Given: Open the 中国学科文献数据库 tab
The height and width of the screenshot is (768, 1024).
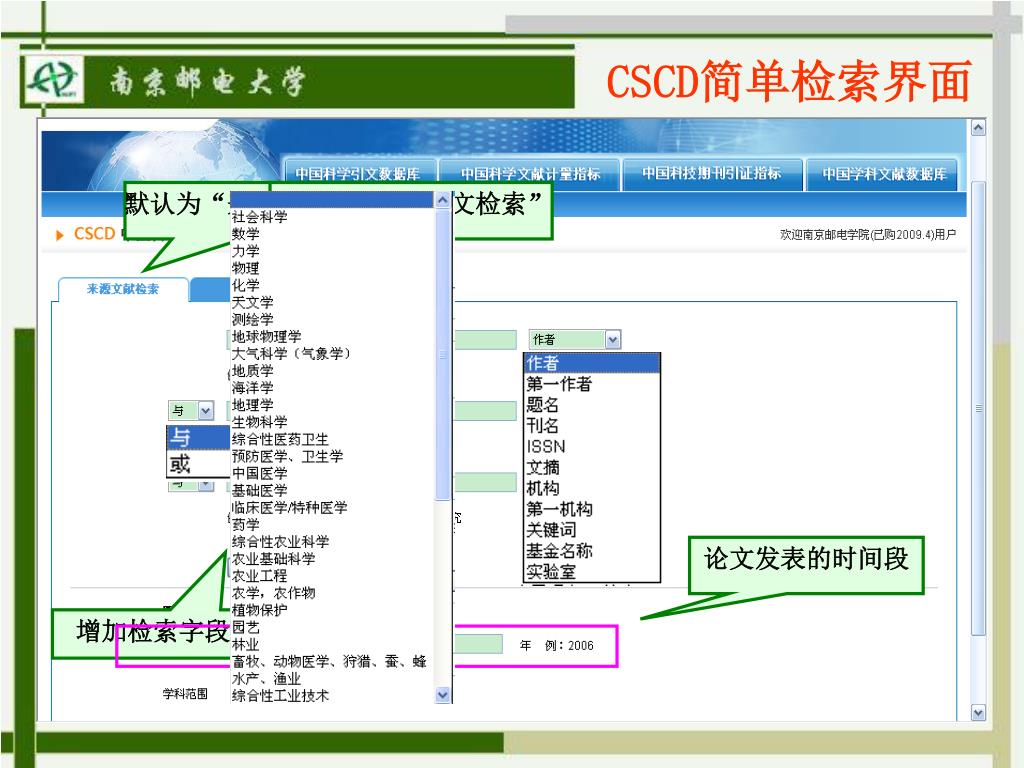Looking at the screenshot, I should click(884, 174).
